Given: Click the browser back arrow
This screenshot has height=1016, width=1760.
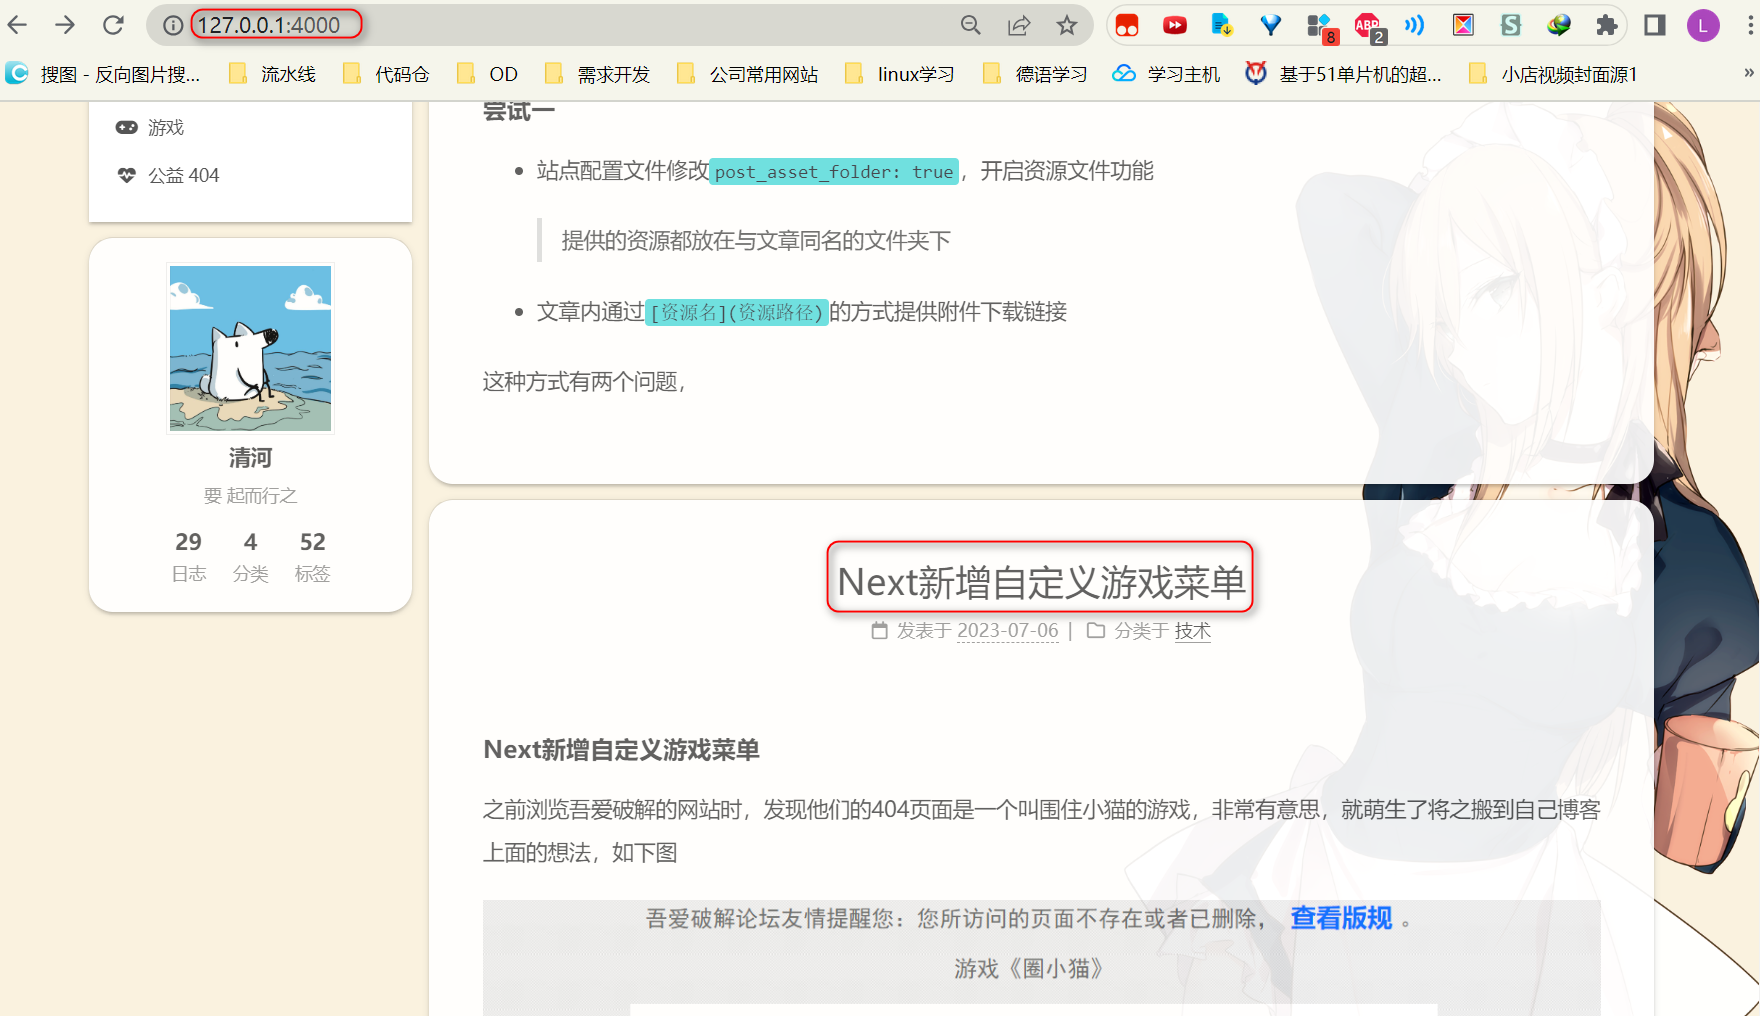Looking at the screenshot, I should [18, 25].
